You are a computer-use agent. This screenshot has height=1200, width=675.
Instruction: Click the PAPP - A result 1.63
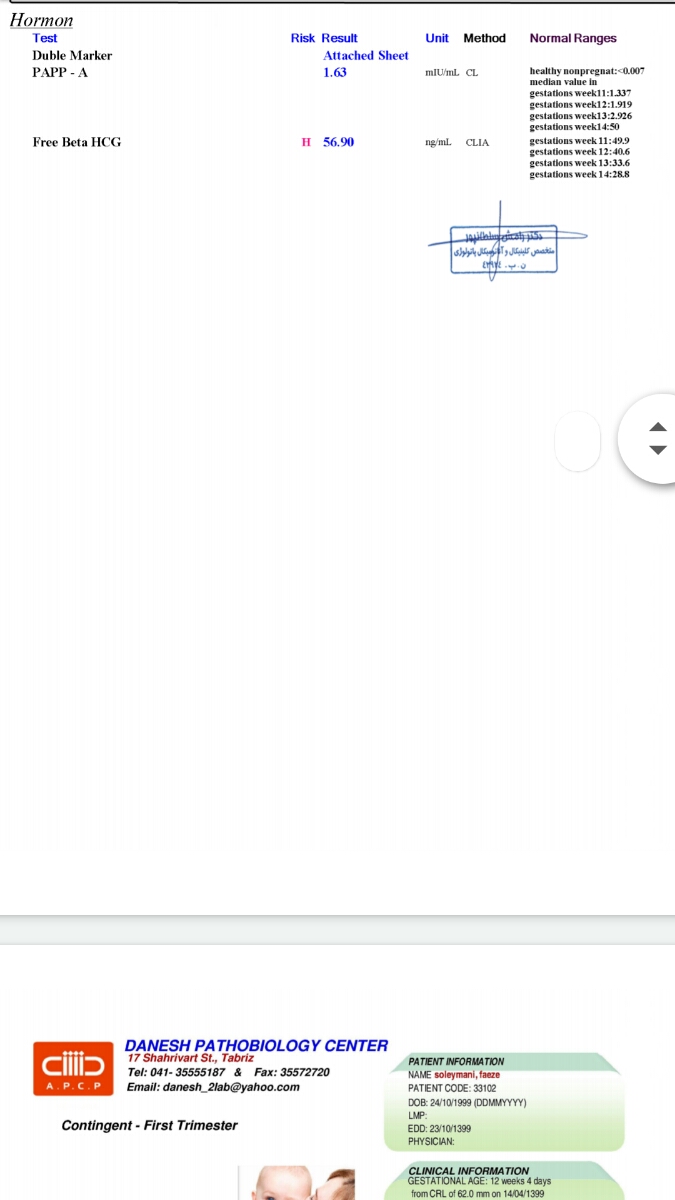[335, 73]
